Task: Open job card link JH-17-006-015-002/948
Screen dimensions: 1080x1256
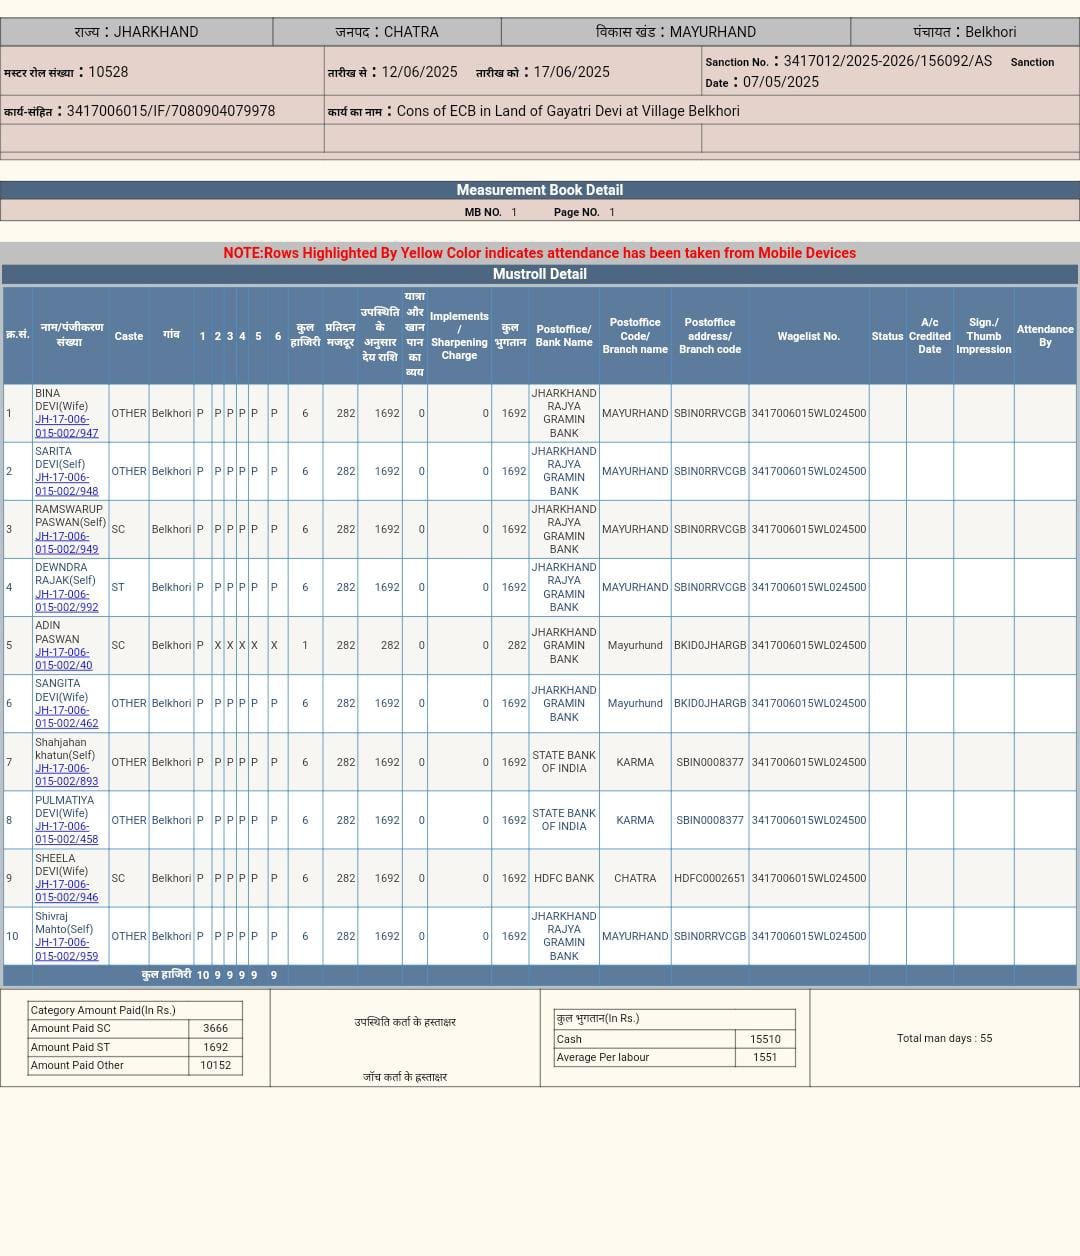Action: pyautogui.click(x=66, y=484)
